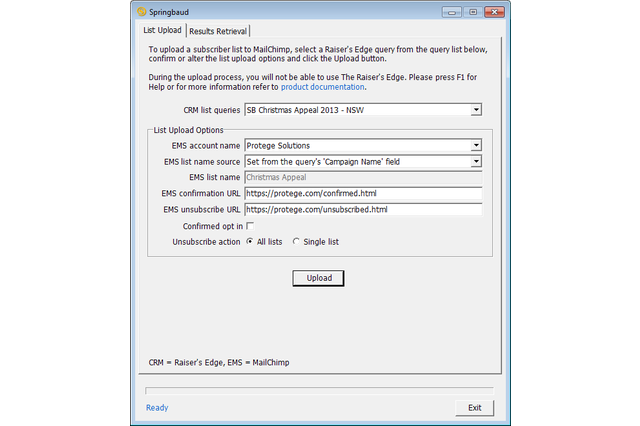Click the EMS list name field
Viewport: 640px width, 426px height.
363,177
